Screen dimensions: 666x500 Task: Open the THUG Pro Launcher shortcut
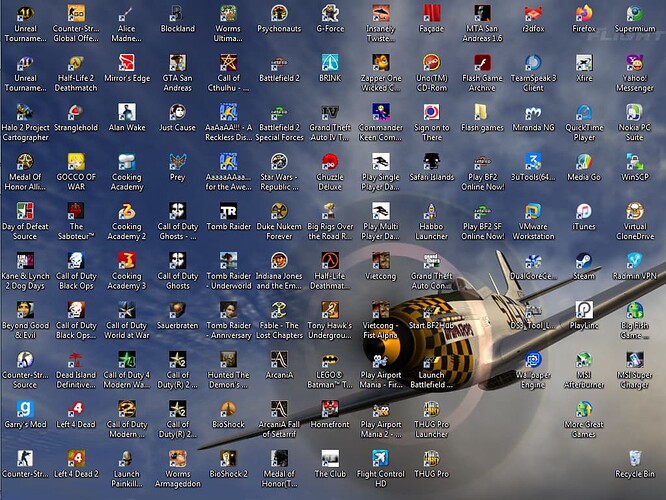click(x=431, y=421)
